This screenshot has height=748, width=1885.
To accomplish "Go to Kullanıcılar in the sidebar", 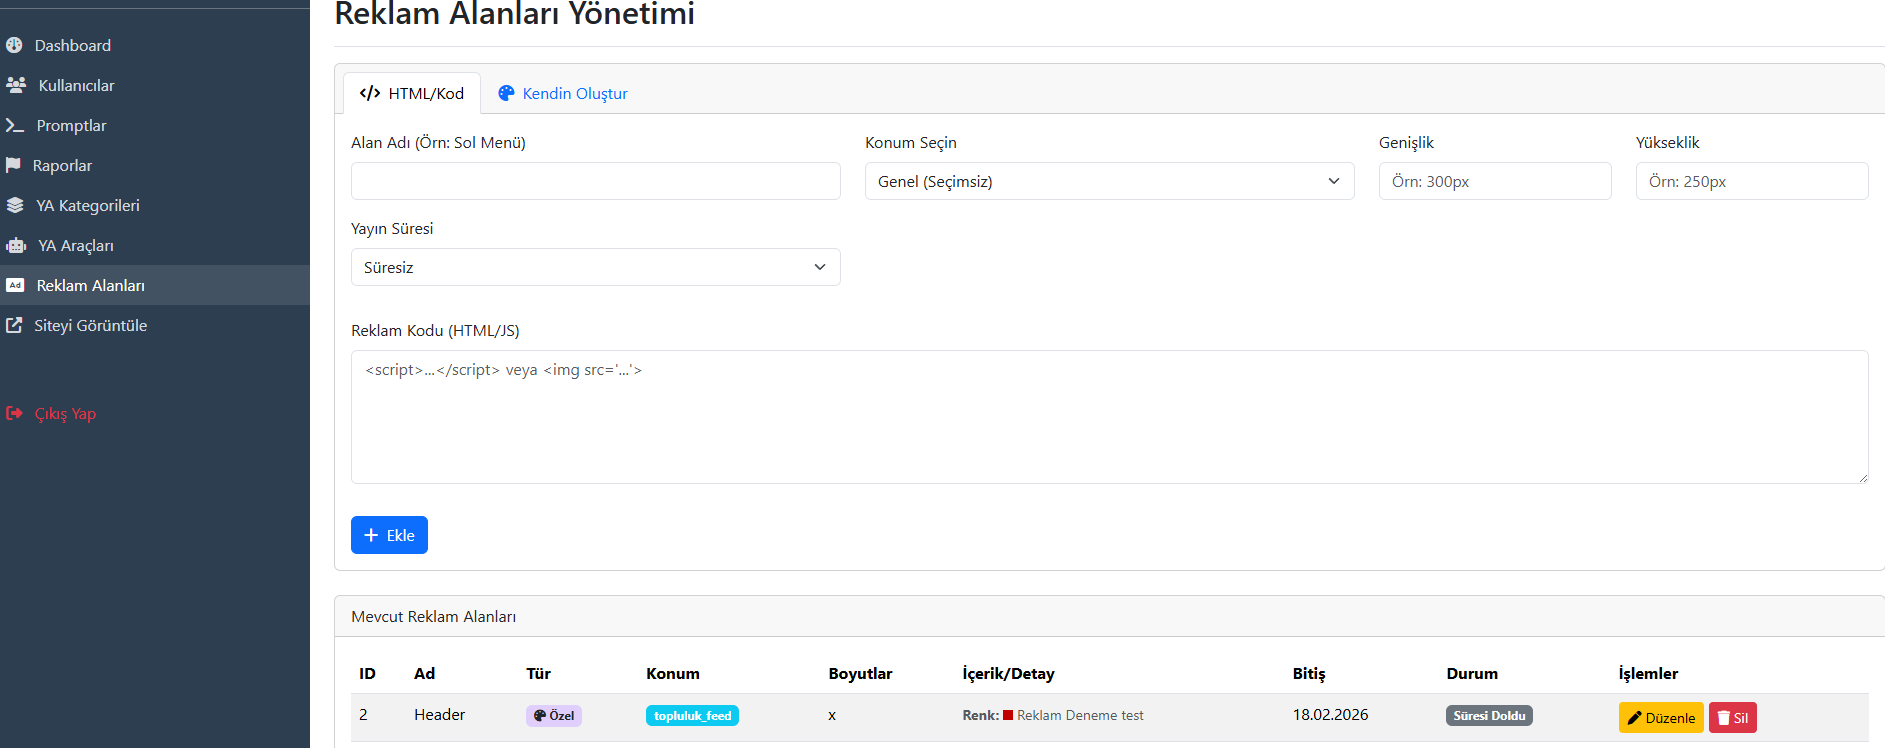I will click(x=155, y=85).
